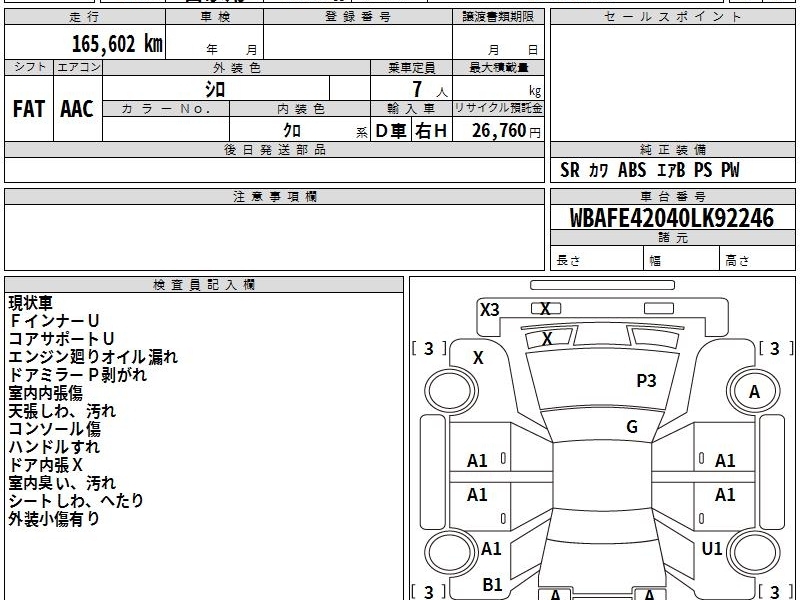The width and height of the screenshot is (800, 600).
Task: Click the 高さ dimension label
Action: 737,260
